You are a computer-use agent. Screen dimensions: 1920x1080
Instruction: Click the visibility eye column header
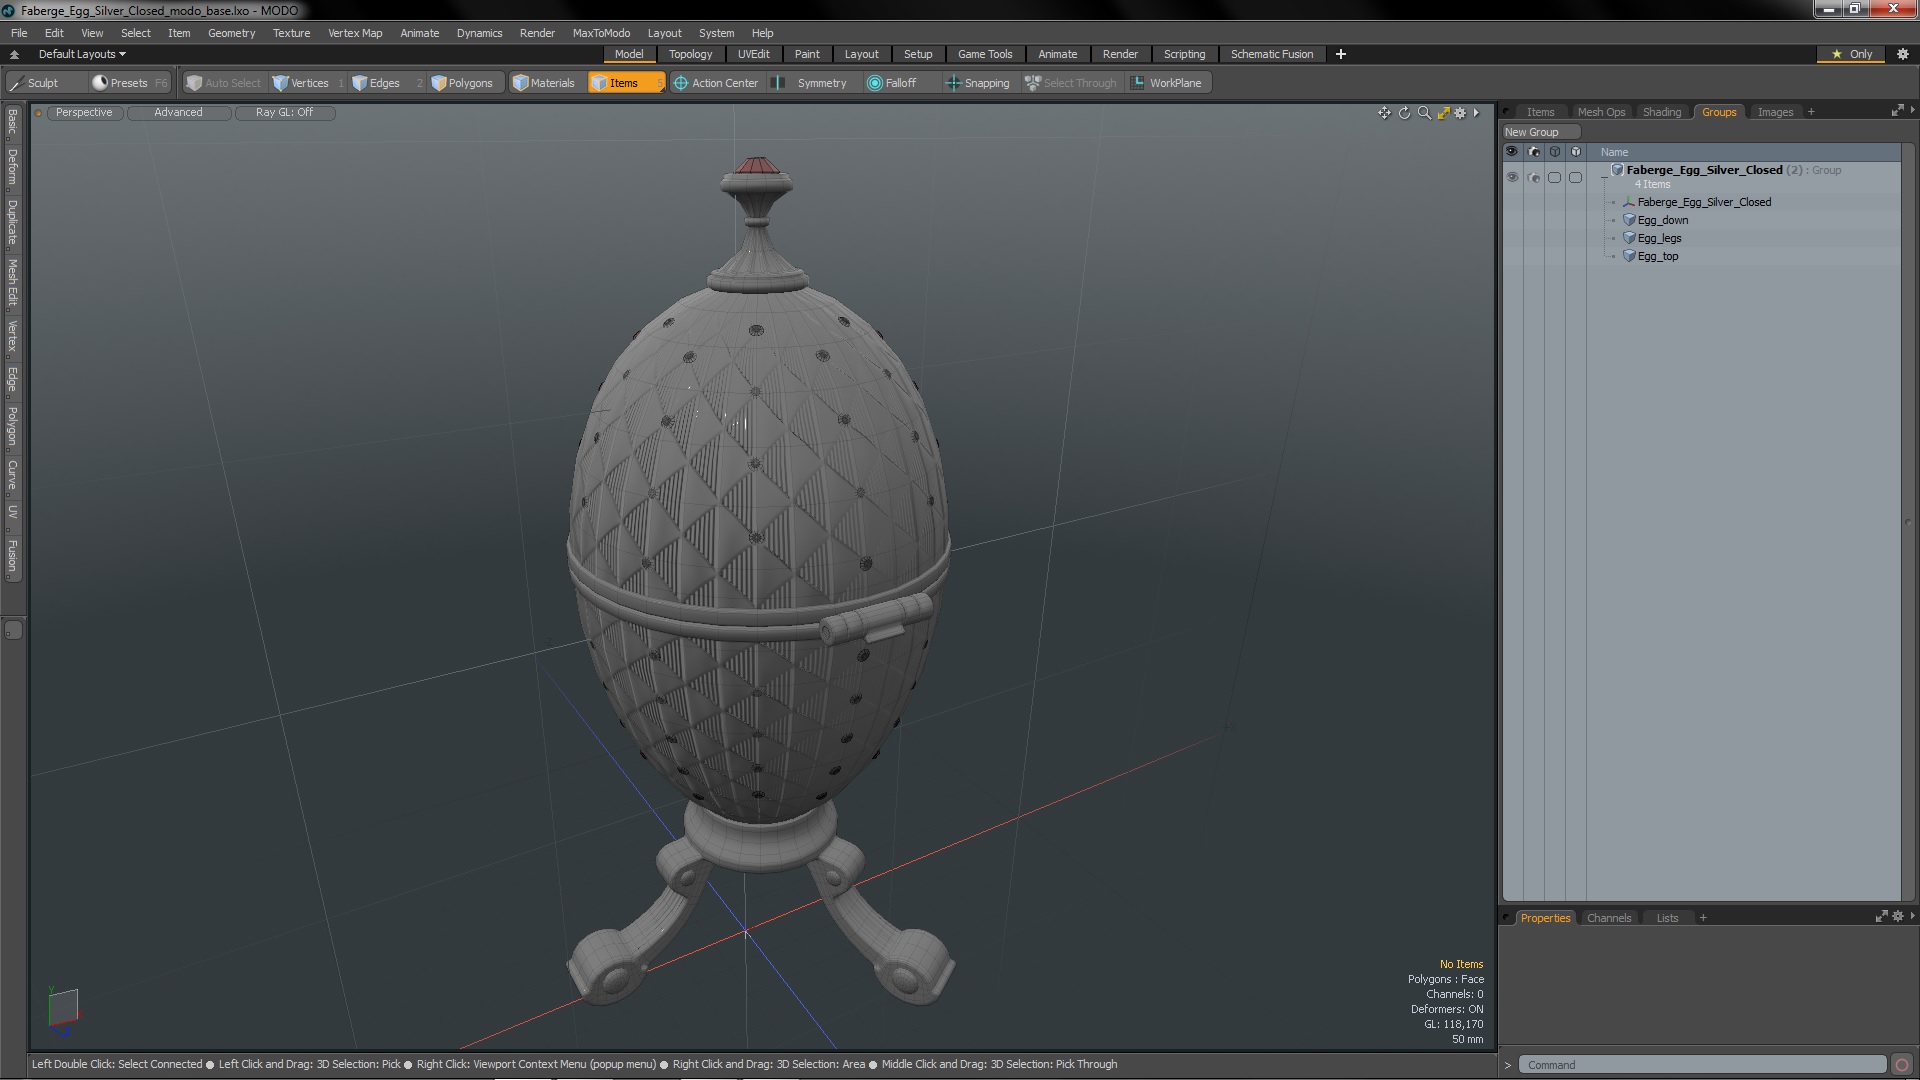point(1512,152)
